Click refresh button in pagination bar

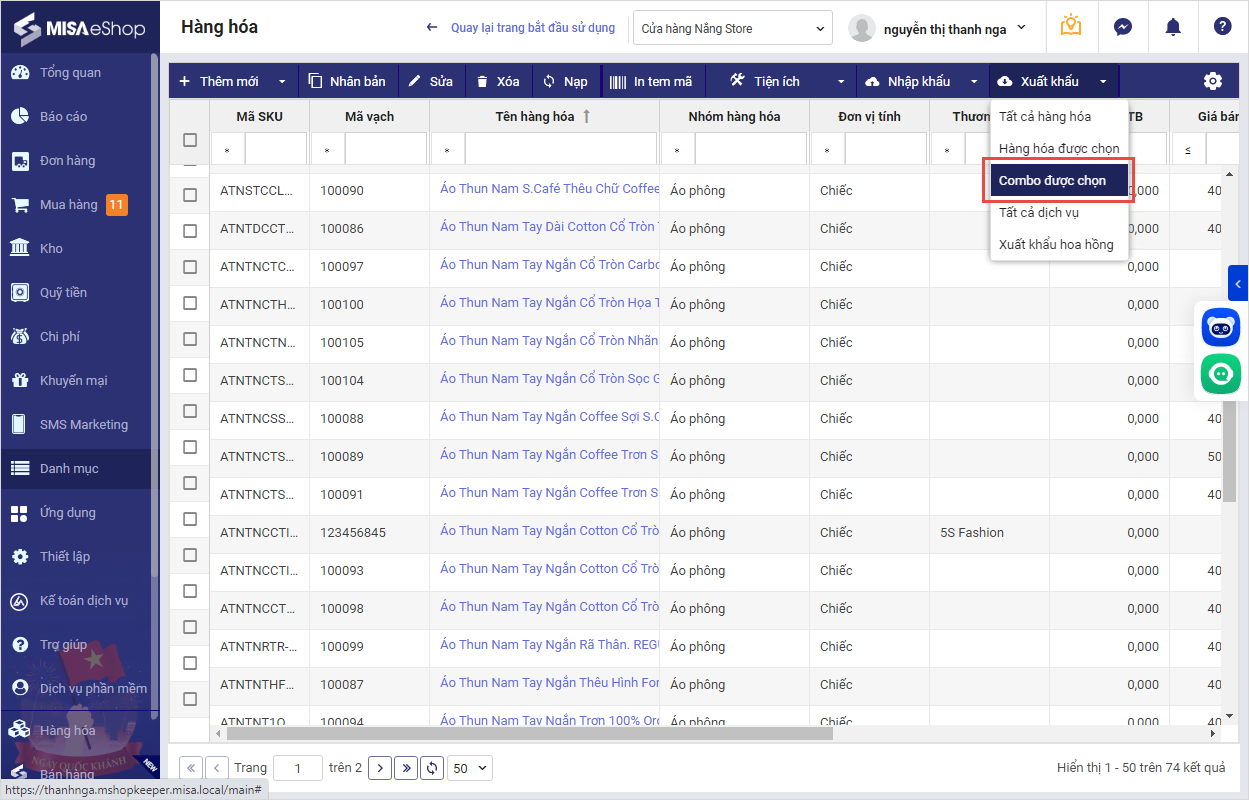(x=432, y=768)
